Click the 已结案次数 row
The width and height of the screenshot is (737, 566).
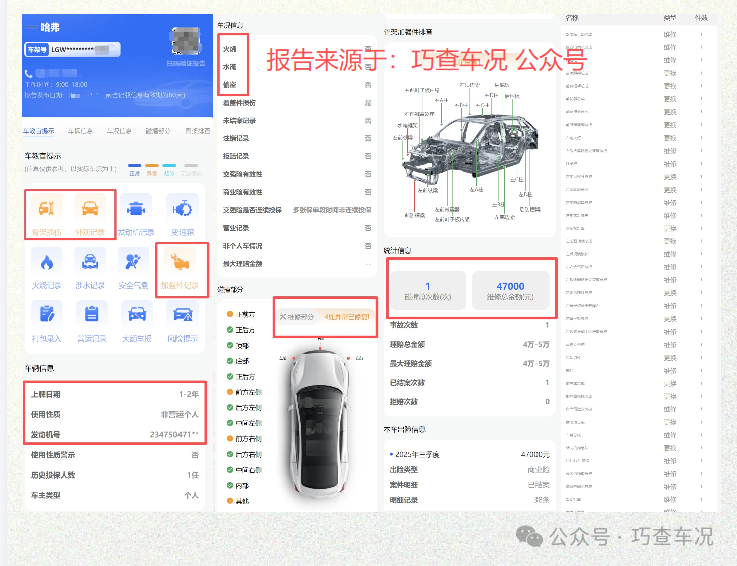point(470,382)
